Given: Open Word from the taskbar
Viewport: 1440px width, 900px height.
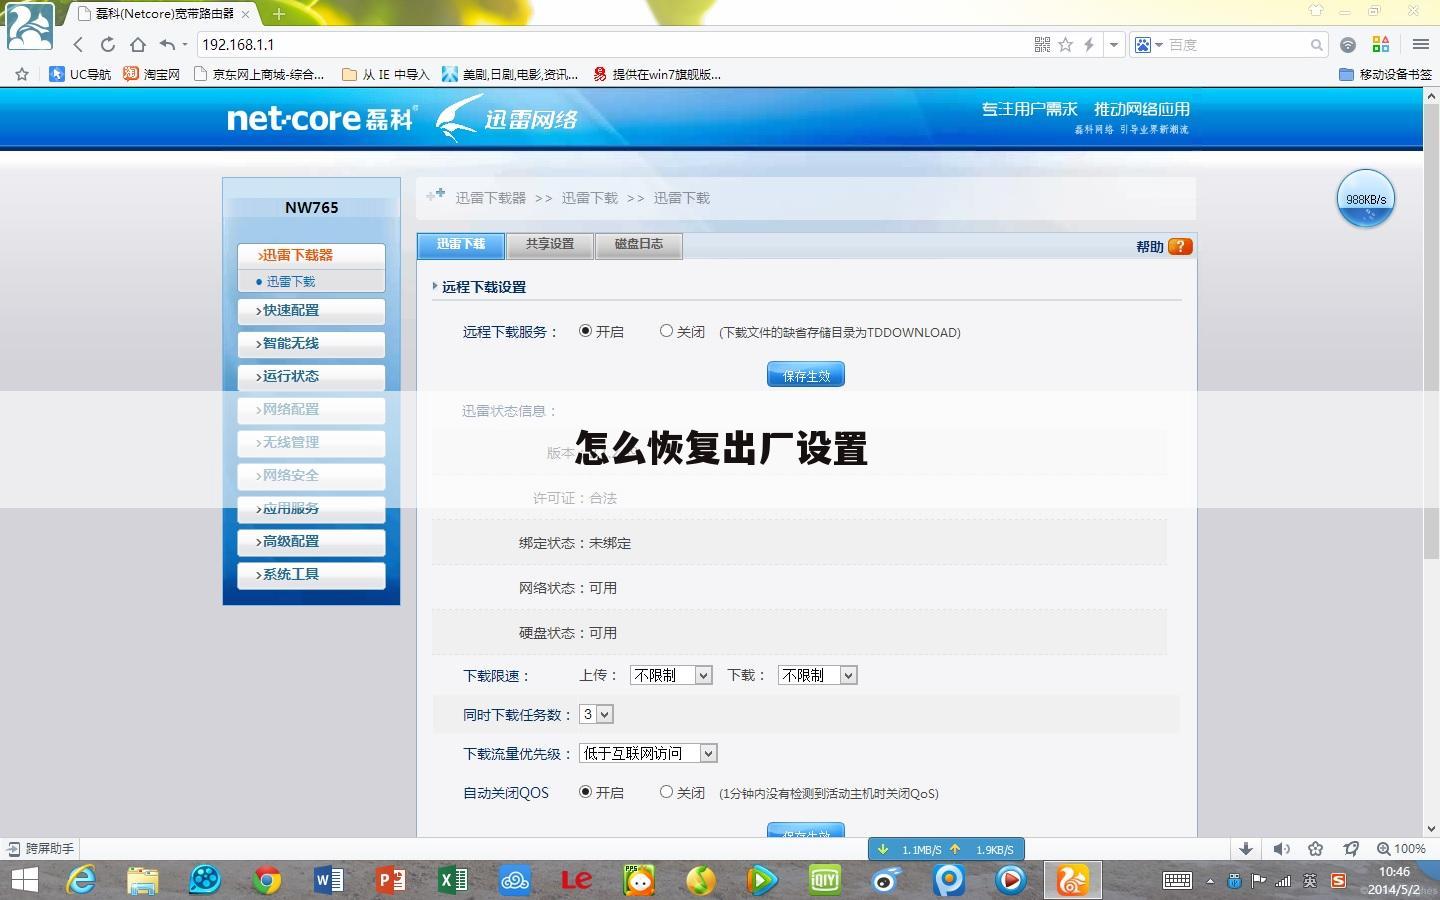Looking at the screenshot, I should click(328, 880).
